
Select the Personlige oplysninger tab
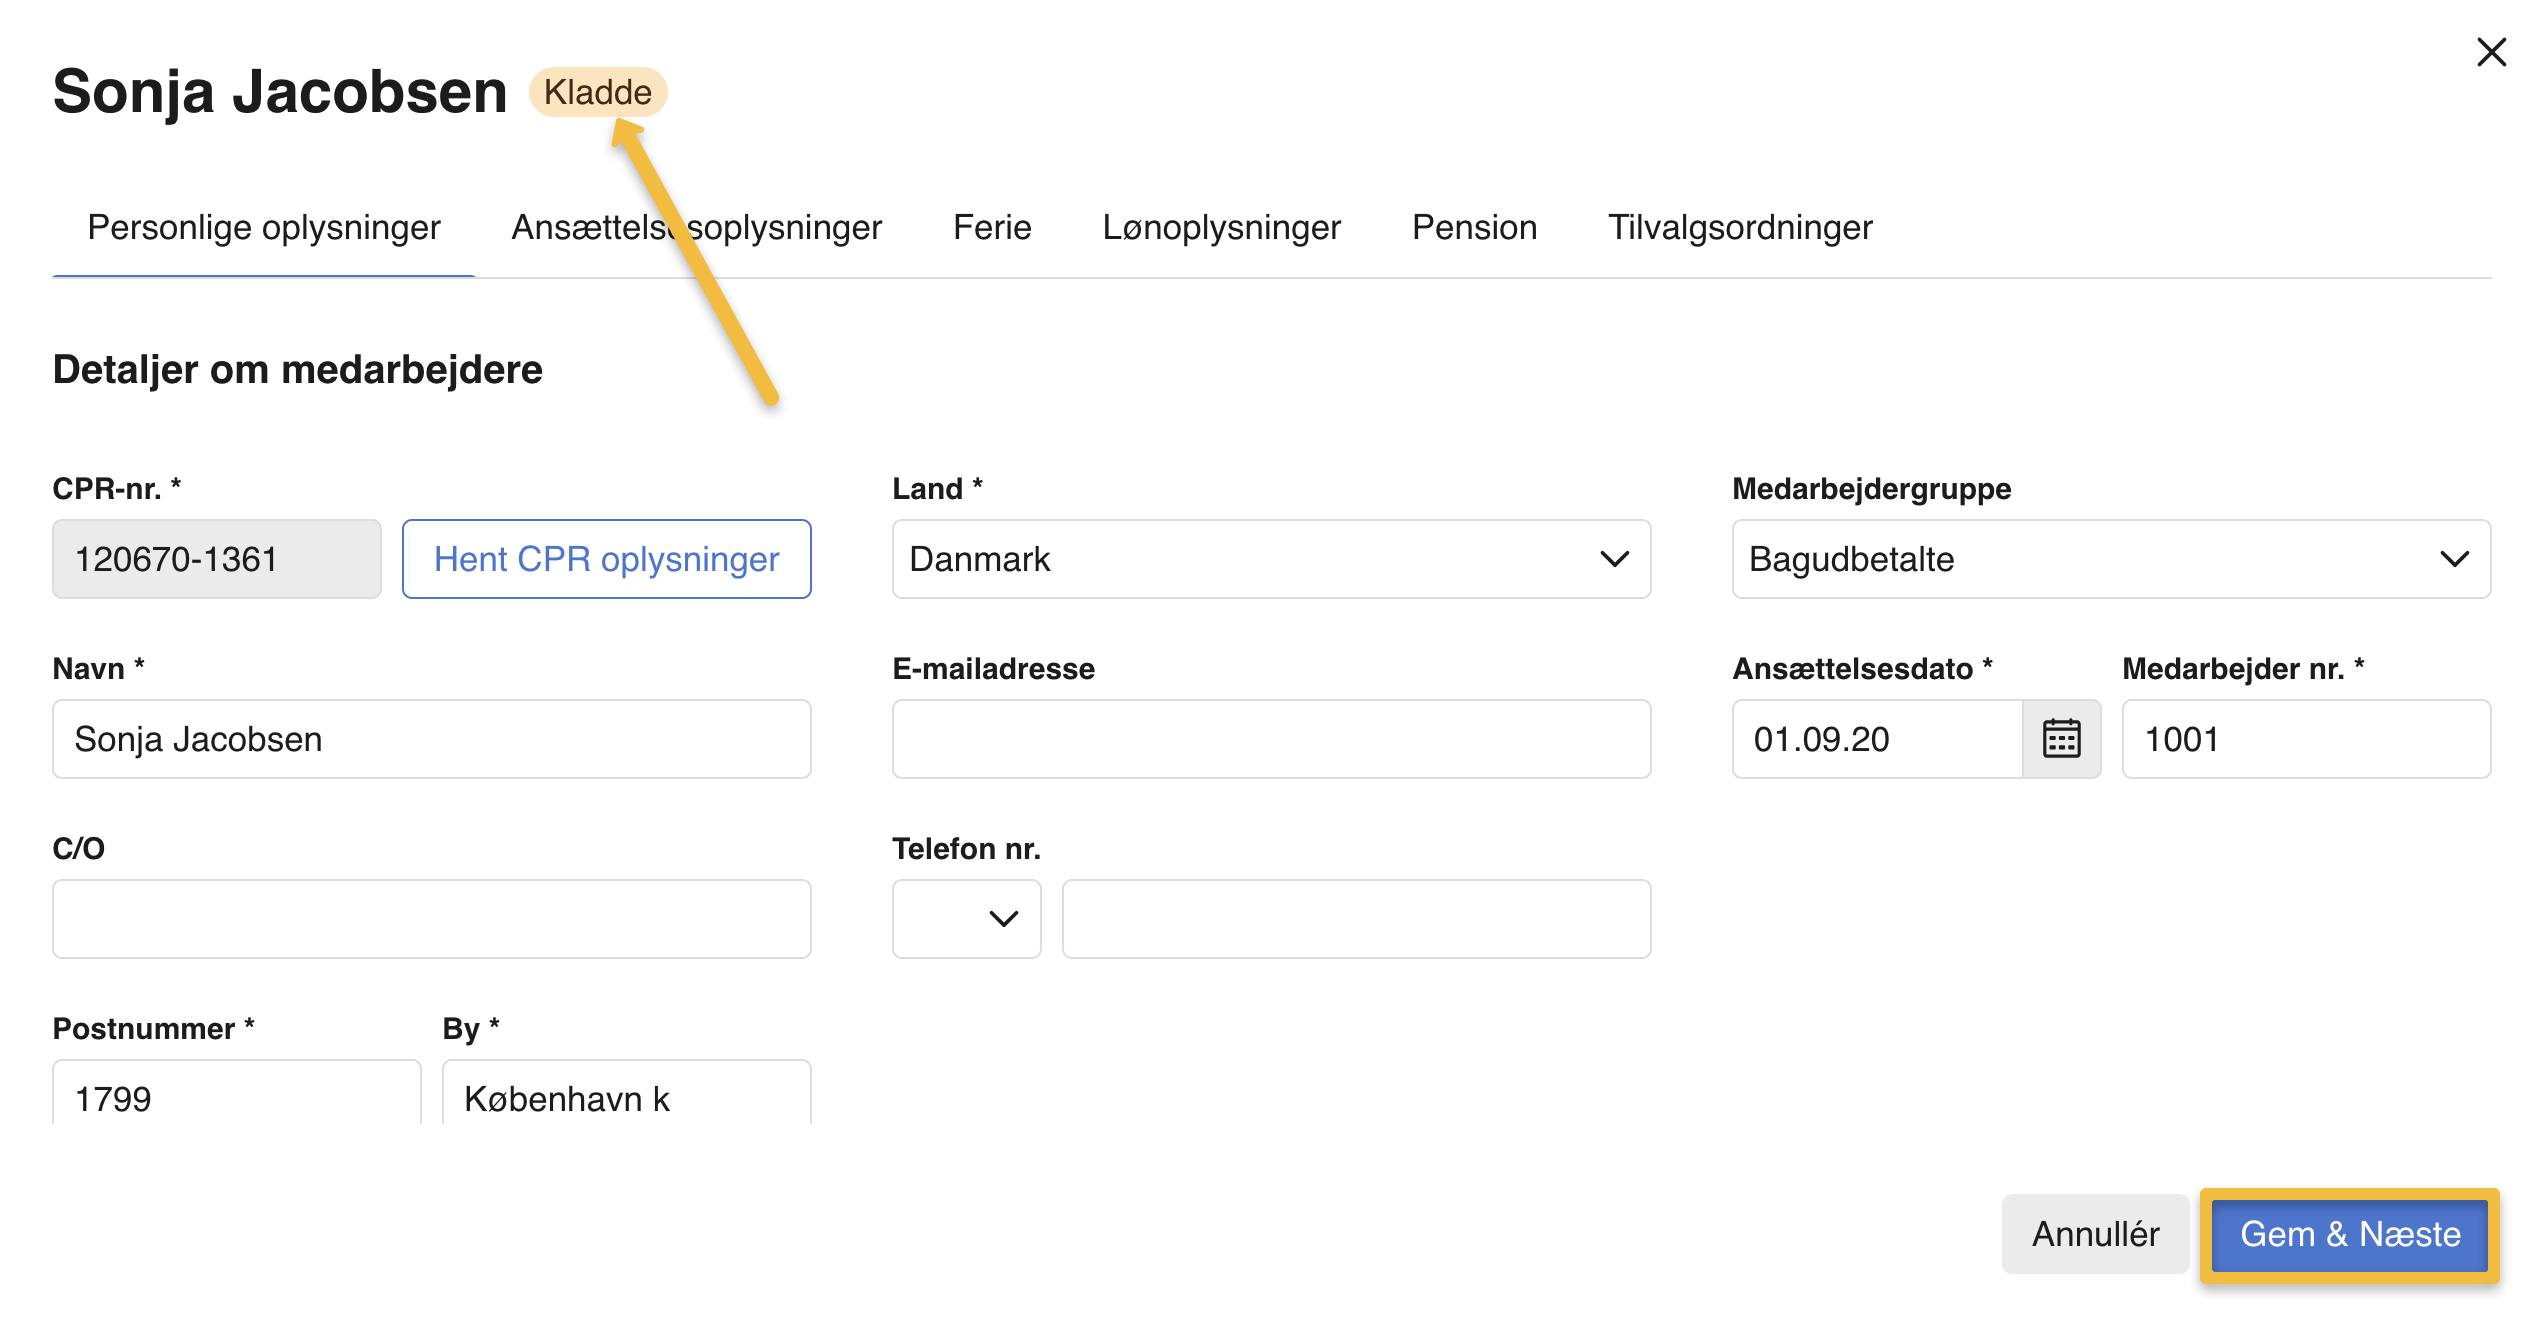tap(264, 228)
